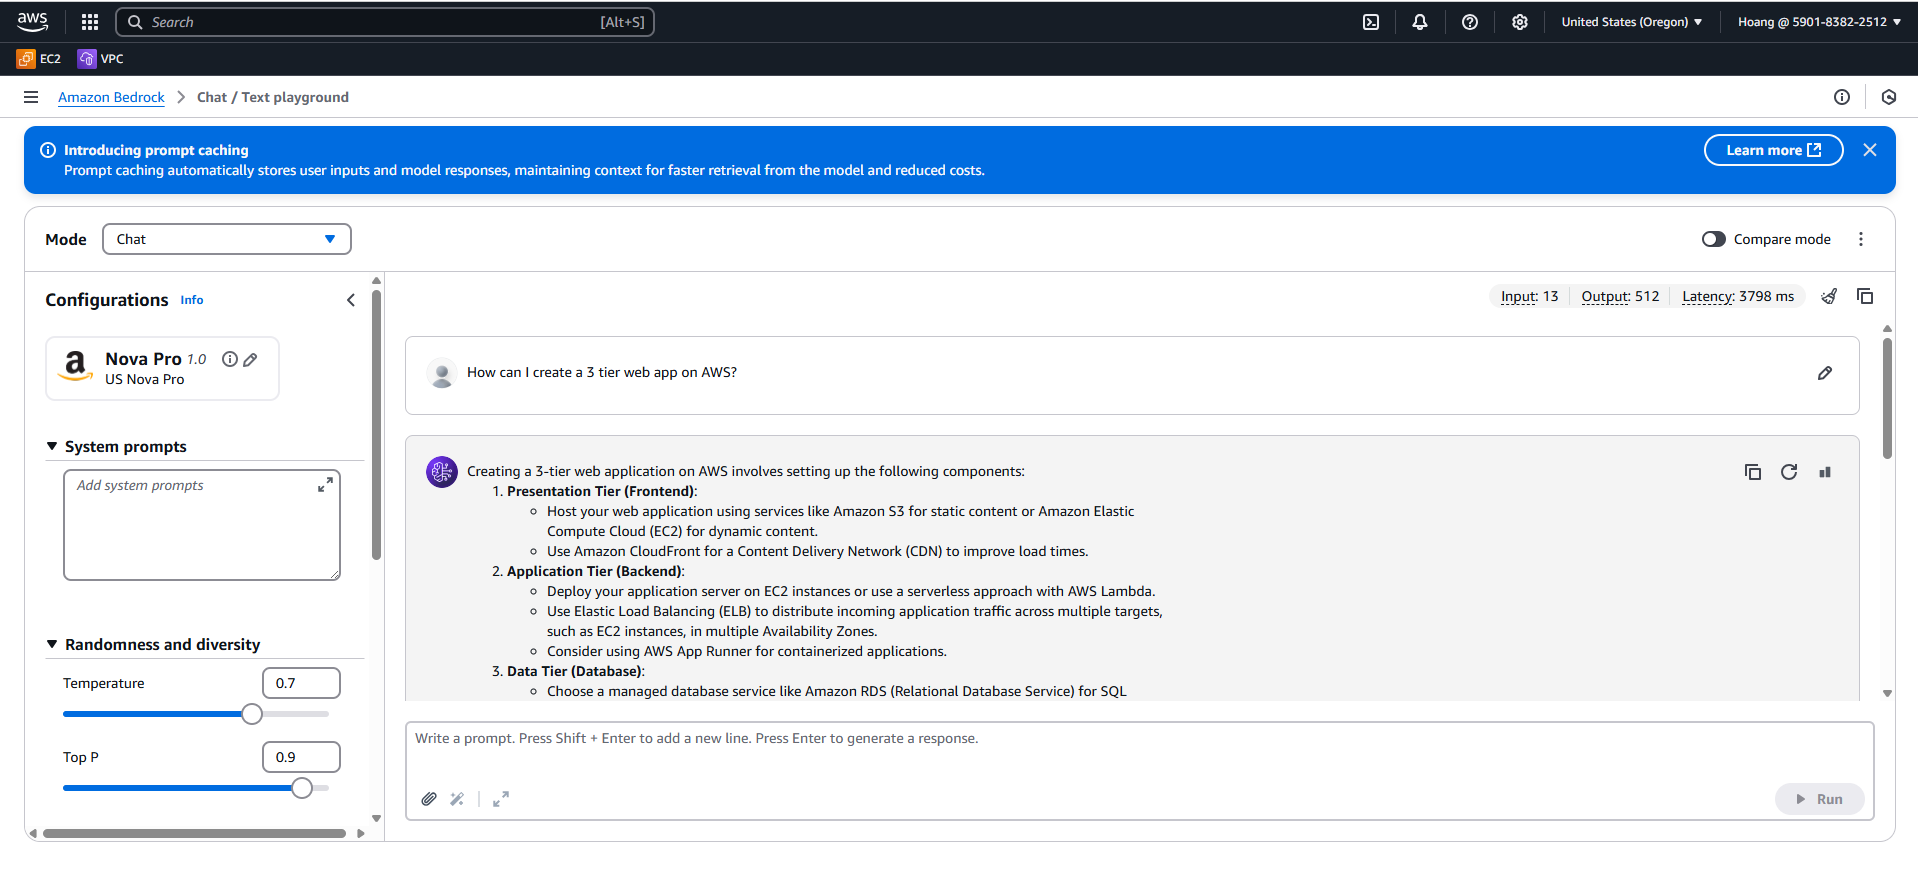Open Configurations Info link
Image resolution: width=1918 pixels, height=870 pixels.
[x=192, y=300]
